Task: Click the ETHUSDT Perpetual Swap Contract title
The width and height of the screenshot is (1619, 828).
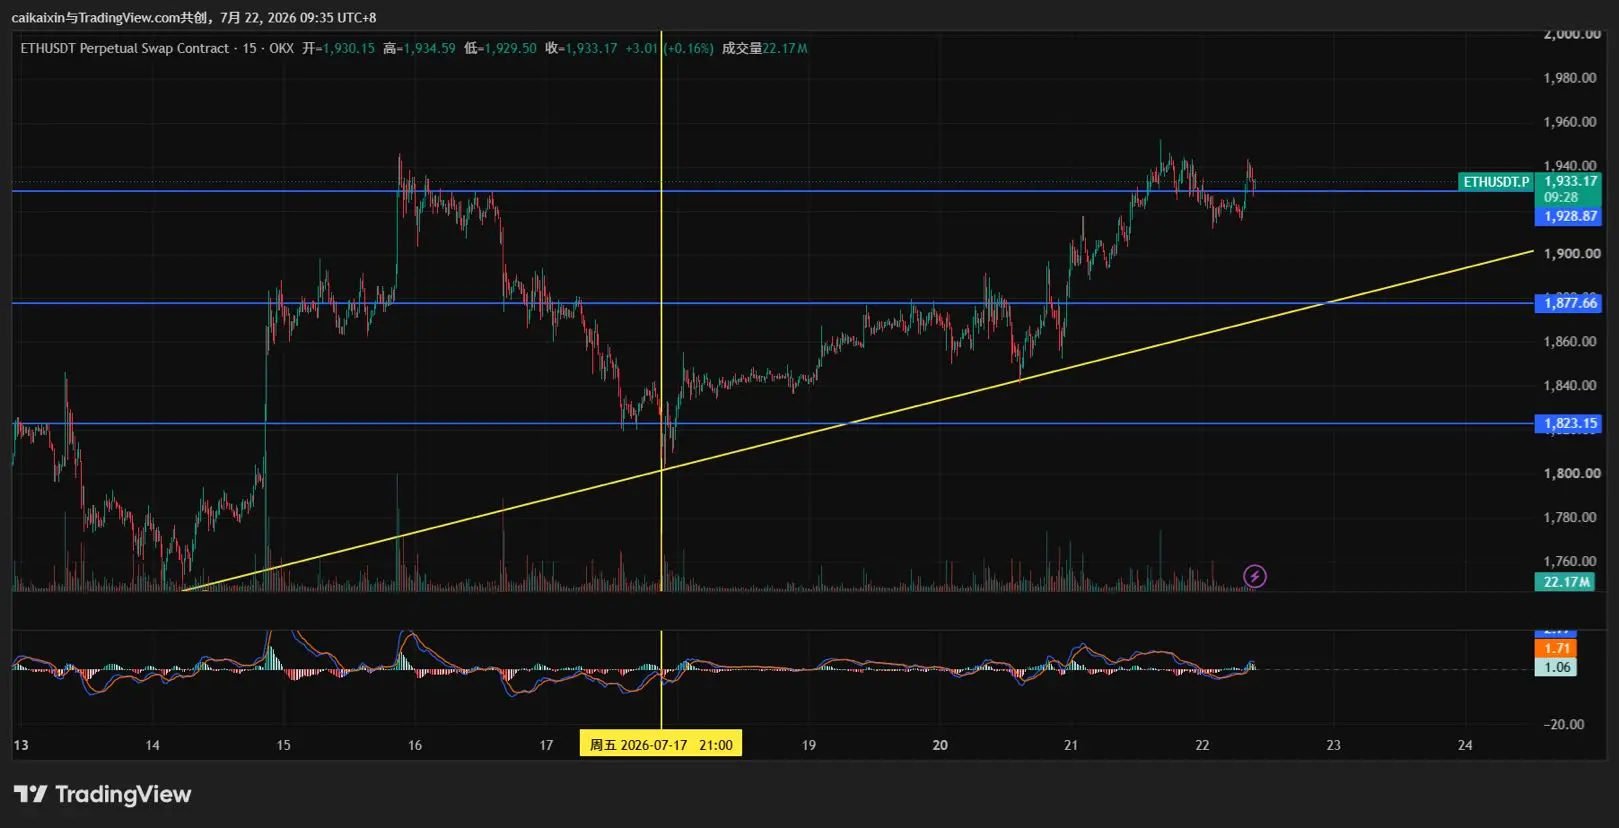Action: (x=125, y=48)
